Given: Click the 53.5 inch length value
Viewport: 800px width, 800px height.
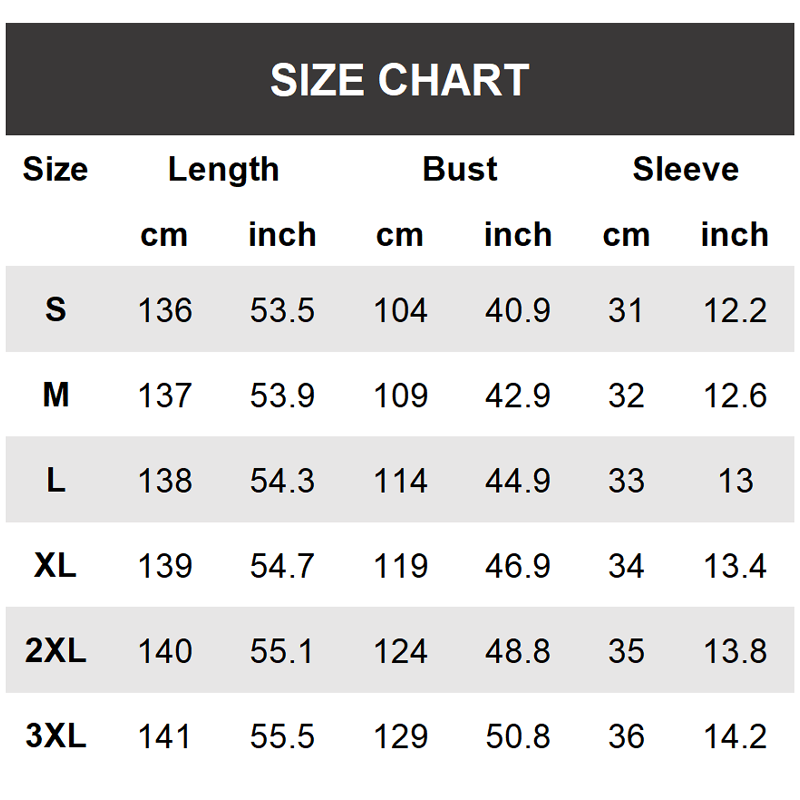Looking at the screenshot, I should point(282,311).
